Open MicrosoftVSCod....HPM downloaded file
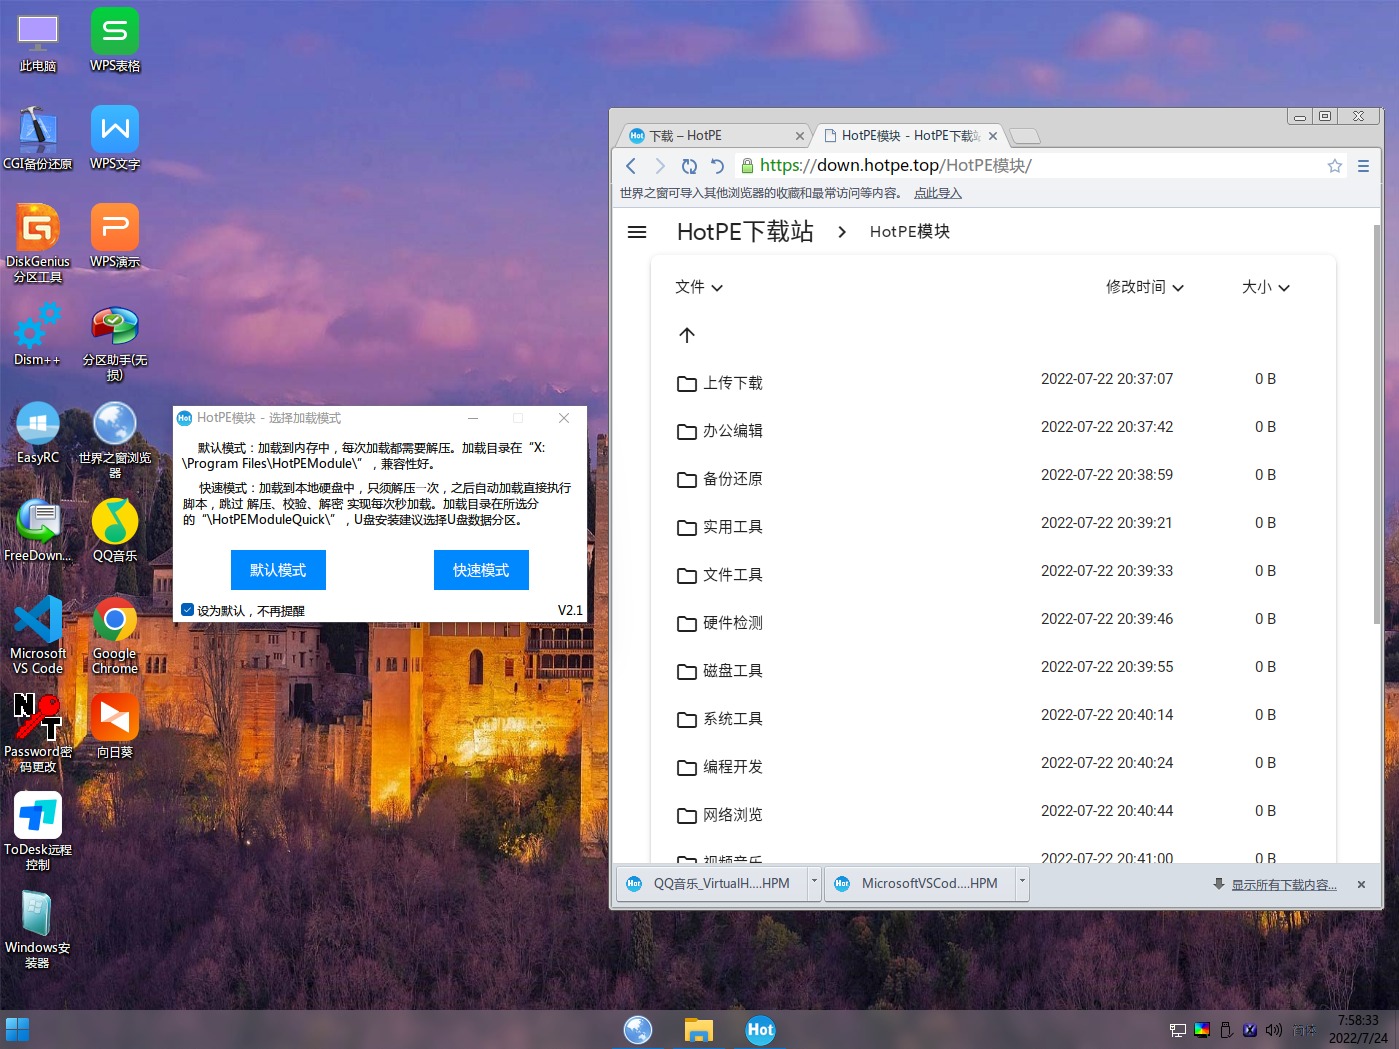1399x1049 pixels. (920, 883)
